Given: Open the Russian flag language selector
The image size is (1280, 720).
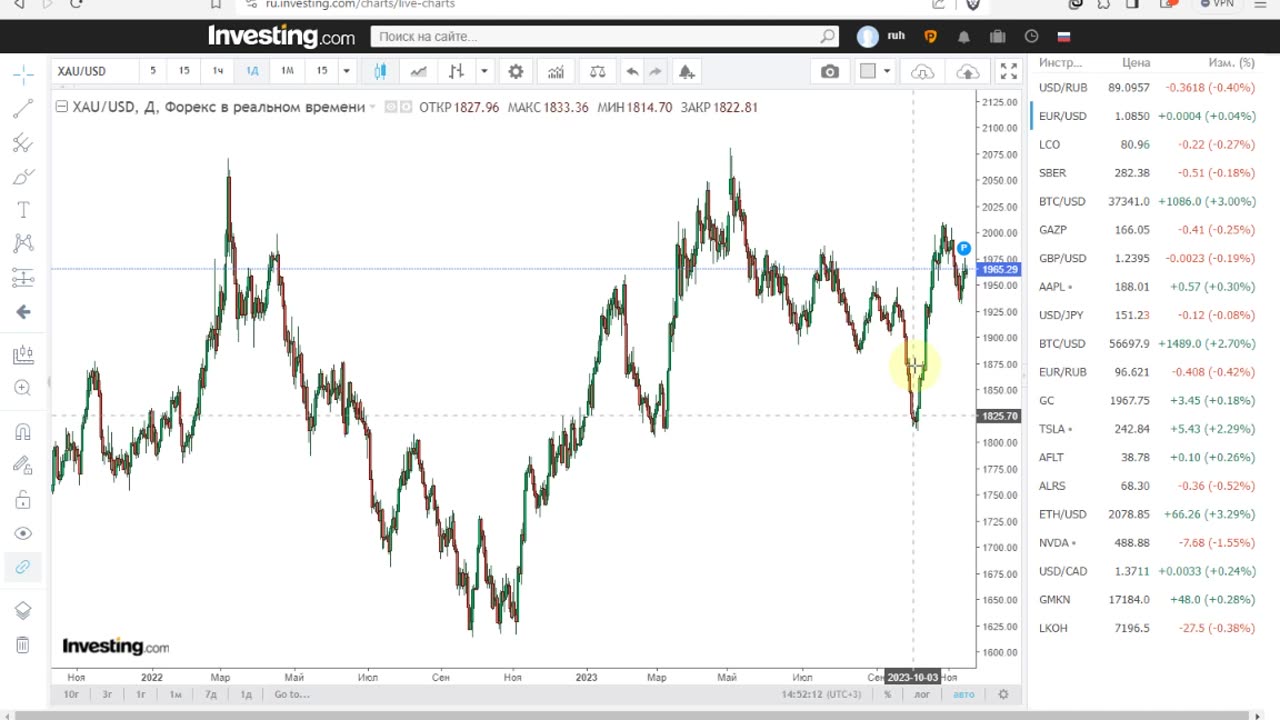Looking at the screenshot, I should [1064, 36].
